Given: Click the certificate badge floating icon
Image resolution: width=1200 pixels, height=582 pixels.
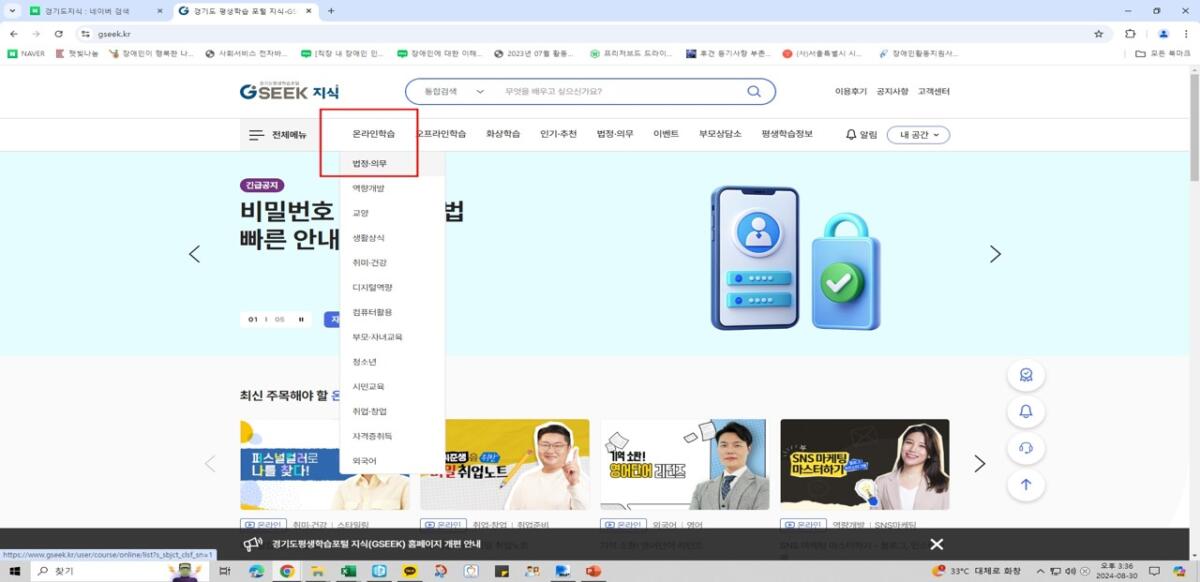Looking at the screenshot, I should tap(1025, 375).
